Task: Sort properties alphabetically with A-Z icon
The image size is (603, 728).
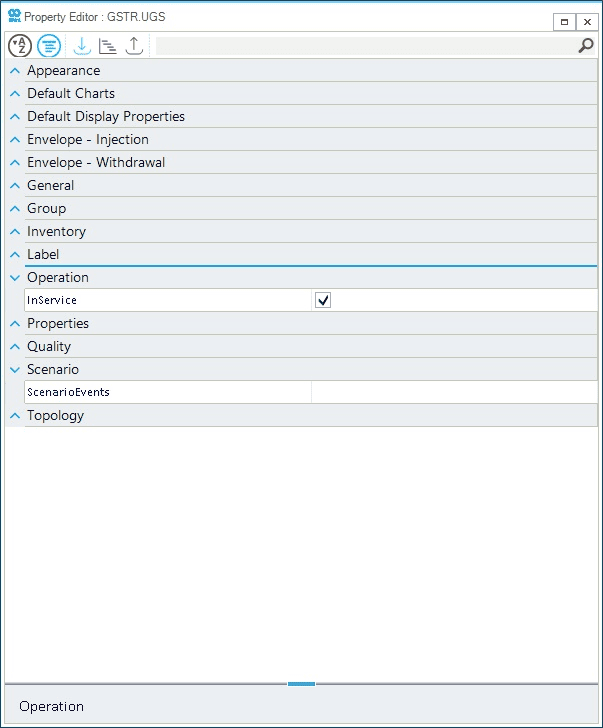Action: (20, 46)
